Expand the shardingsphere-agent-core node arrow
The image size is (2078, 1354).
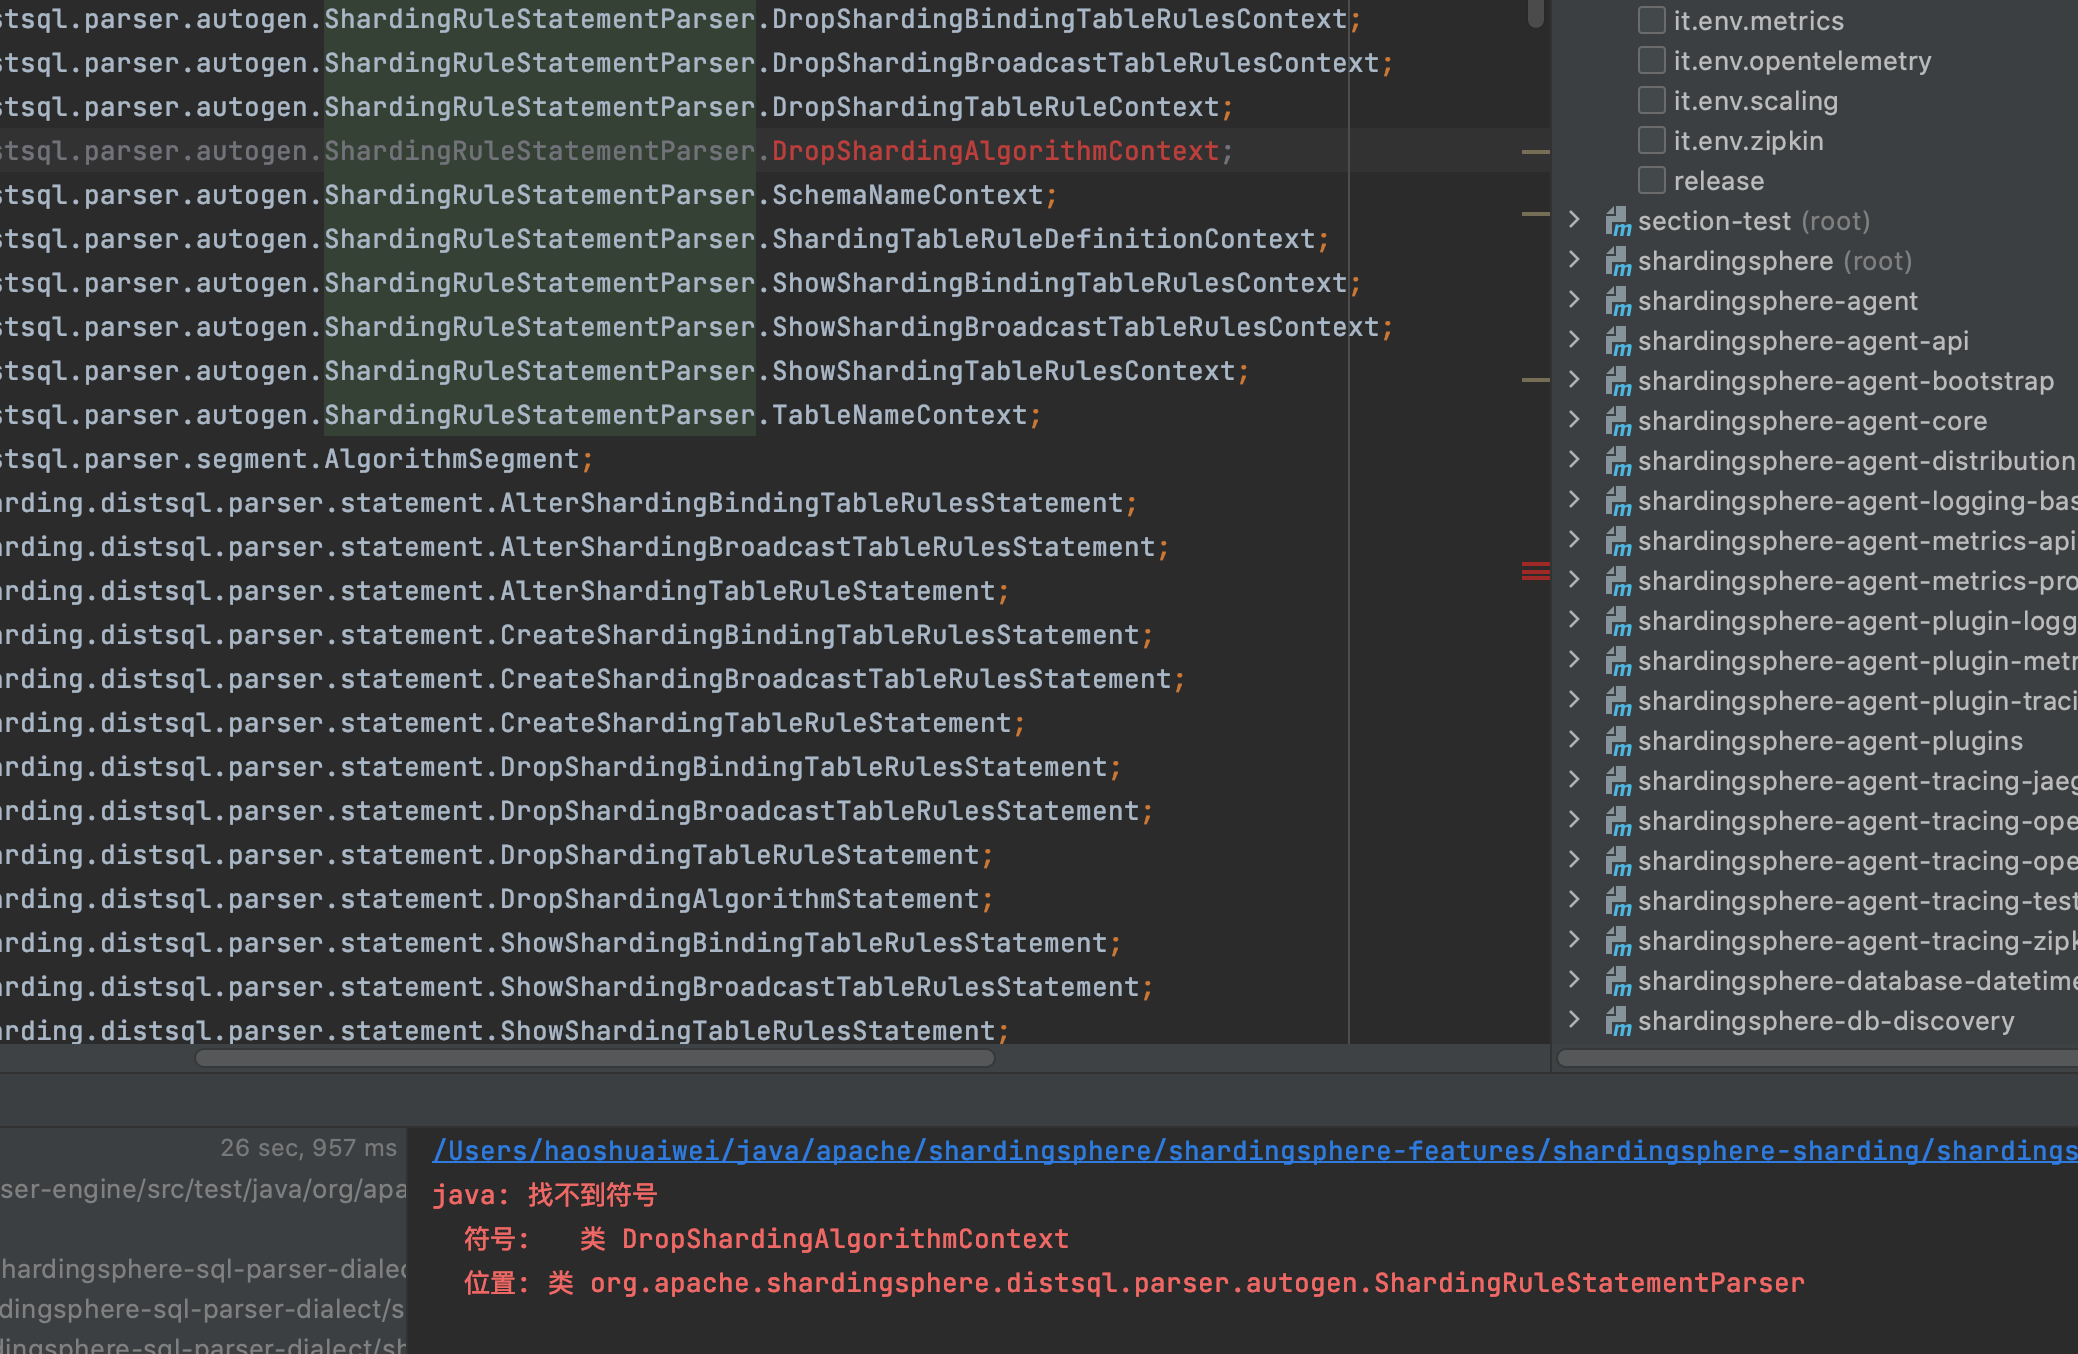[x=1574, y=420]
